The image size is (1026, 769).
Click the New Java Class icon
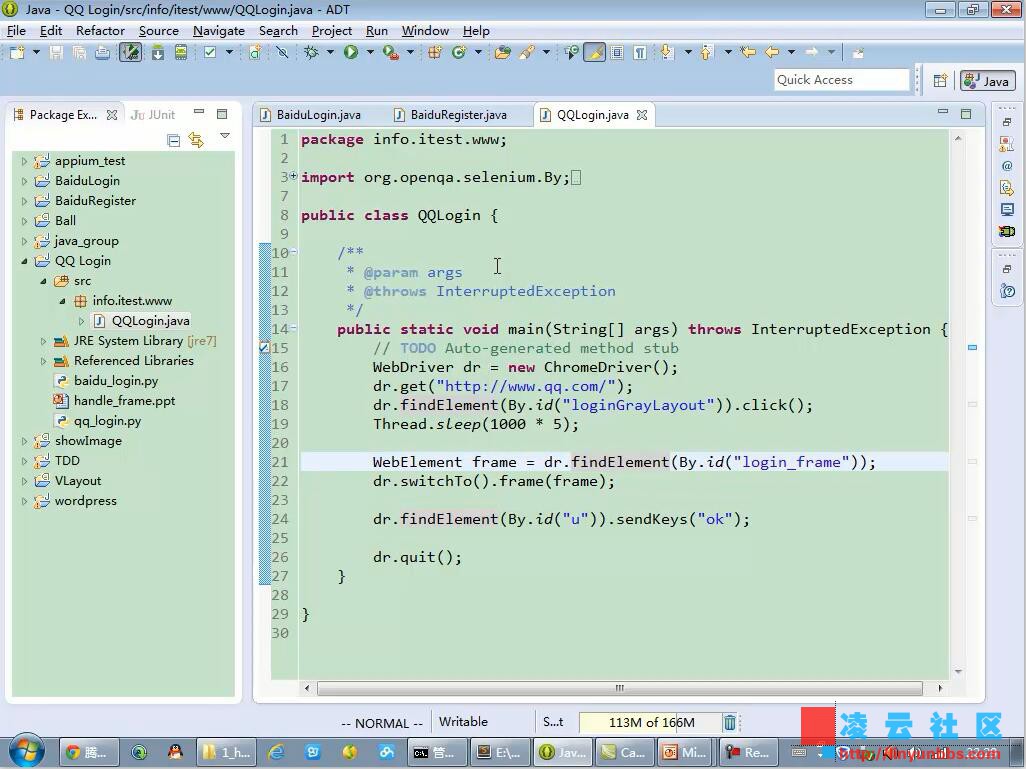(459, 52)
